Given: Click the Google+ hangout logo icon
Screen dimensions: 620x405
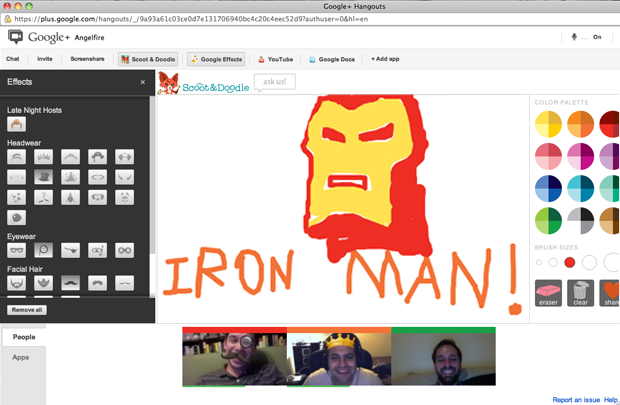Looking at the screenshot, I should 15,37.
